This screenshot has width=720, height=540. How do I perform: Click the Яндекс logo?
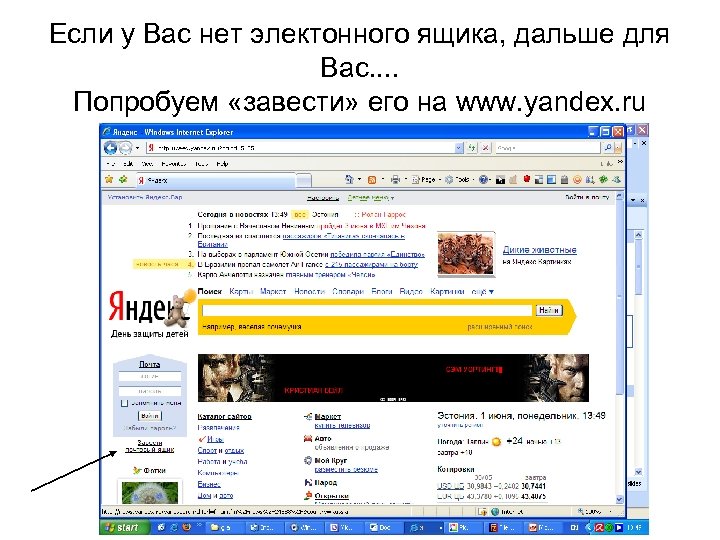pyautogui.click(x=148, y=307)
